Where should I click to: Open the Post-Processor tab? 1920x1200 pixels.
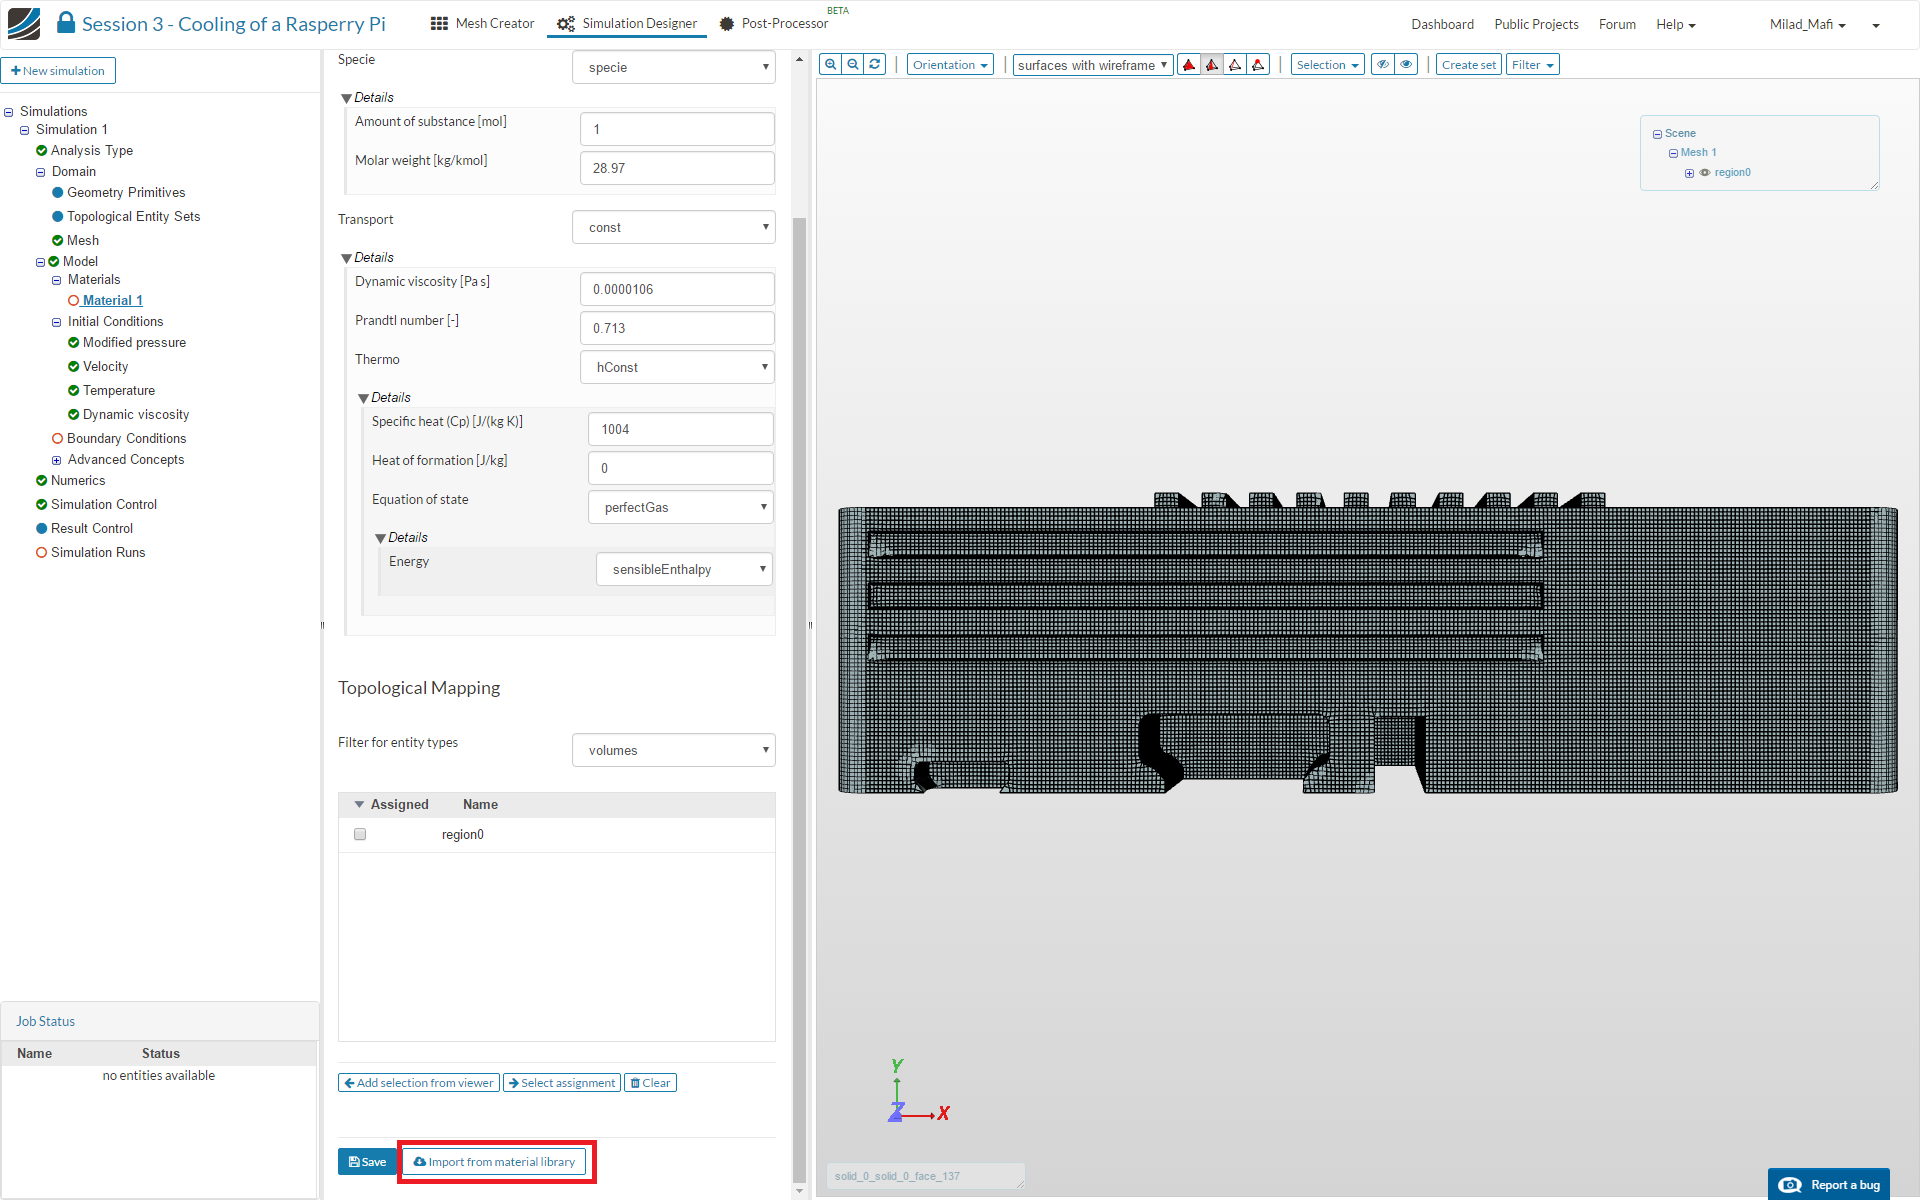coord(773,24)
